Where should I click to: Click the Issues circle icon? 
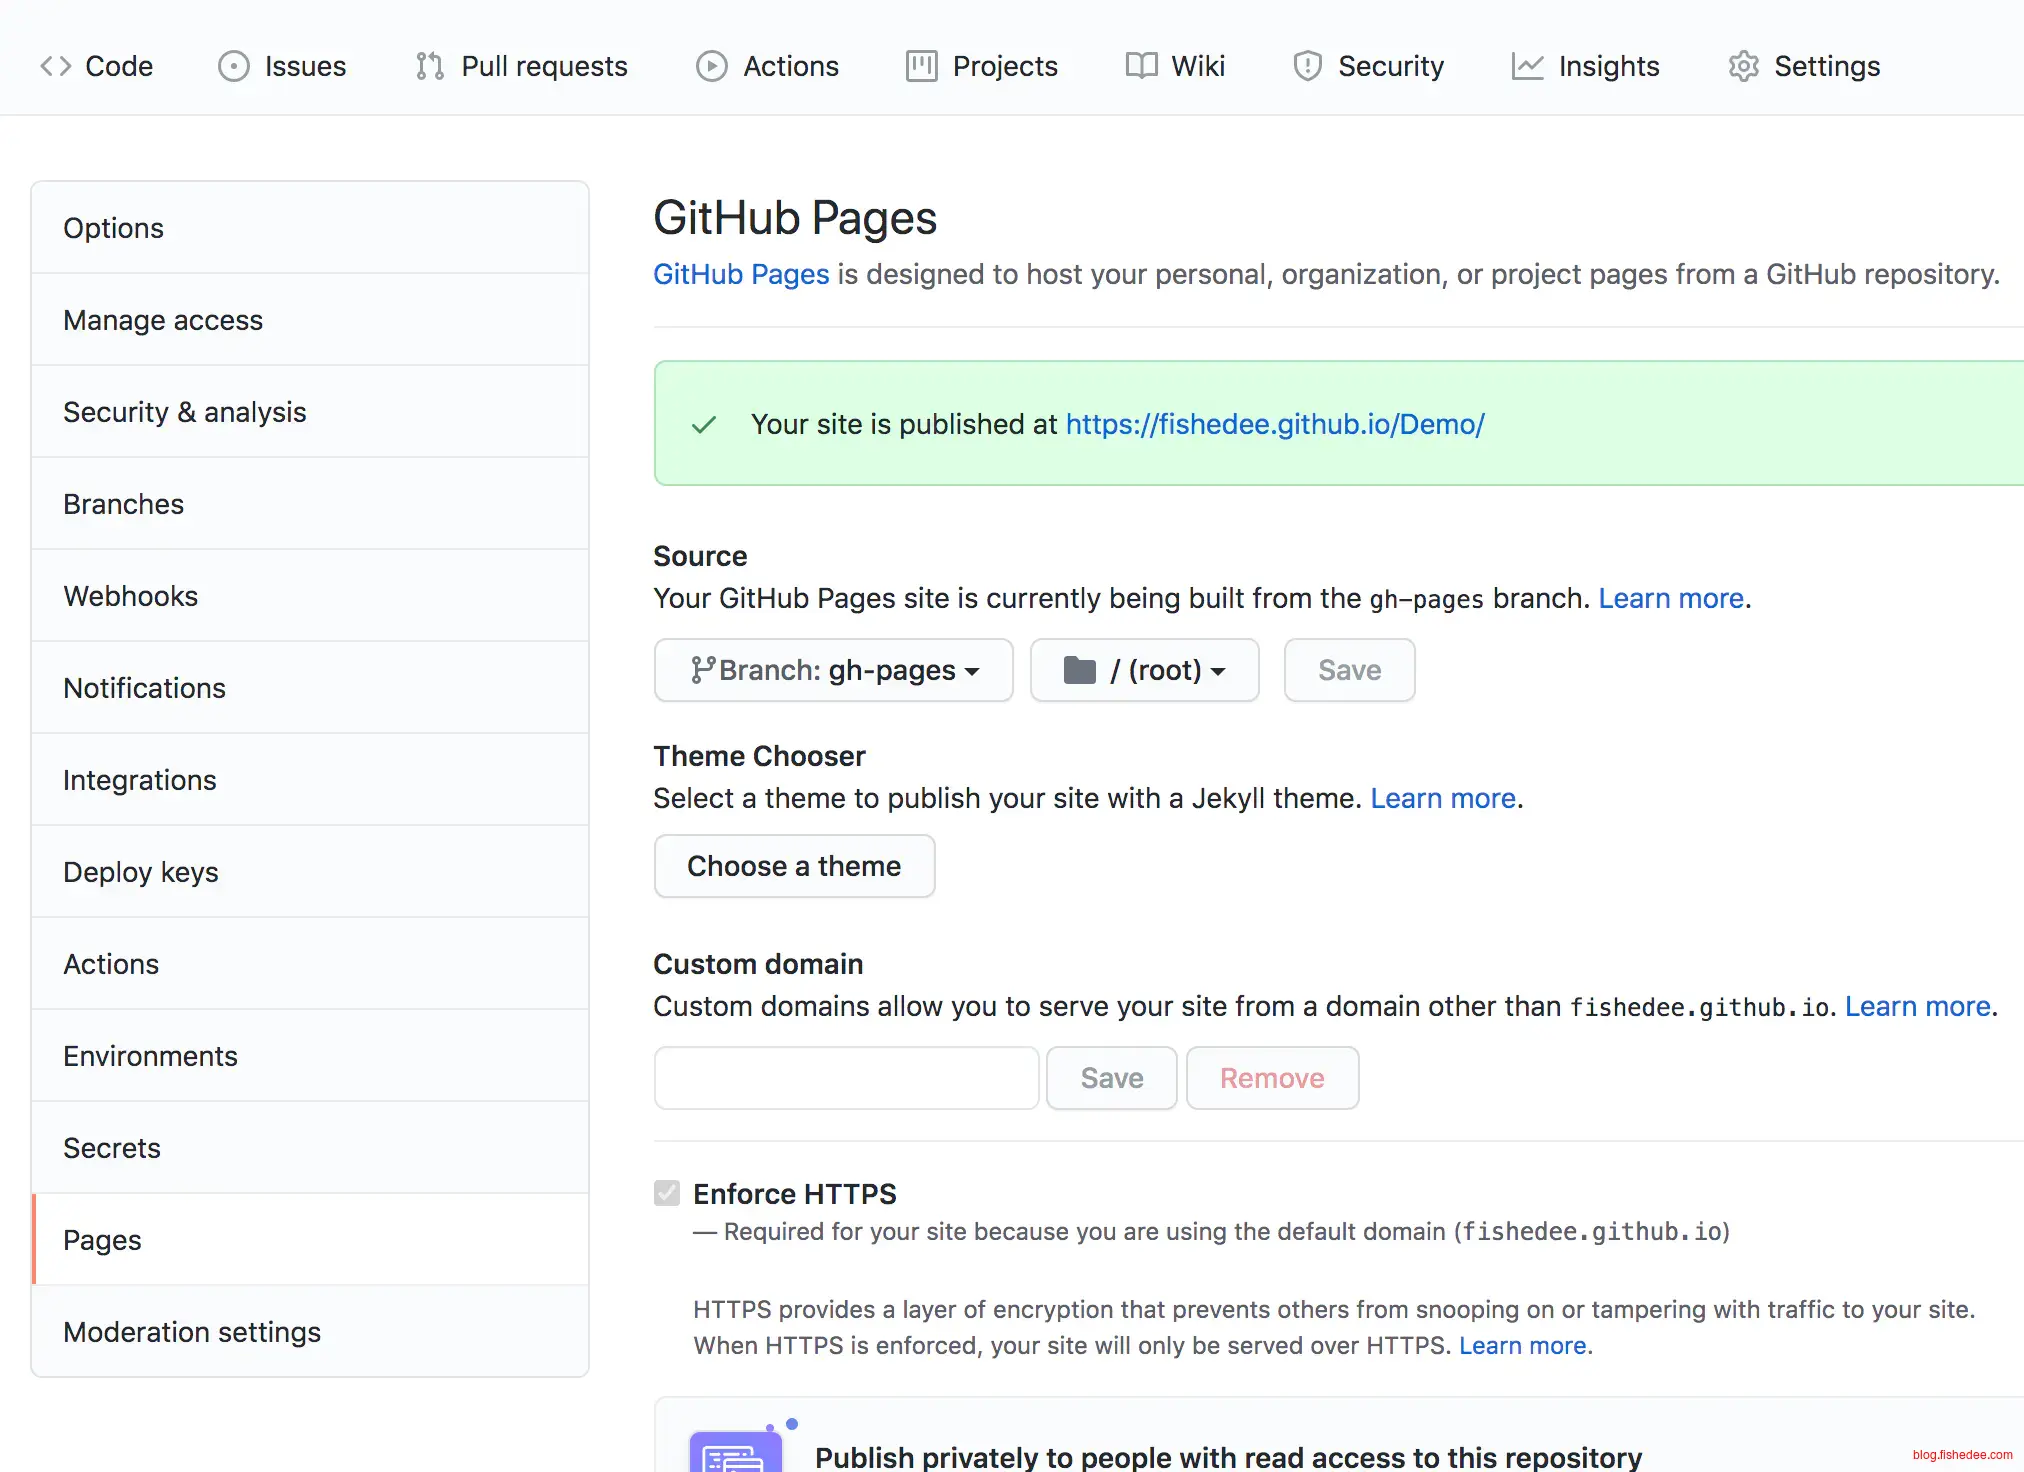[x=233, y=66]
